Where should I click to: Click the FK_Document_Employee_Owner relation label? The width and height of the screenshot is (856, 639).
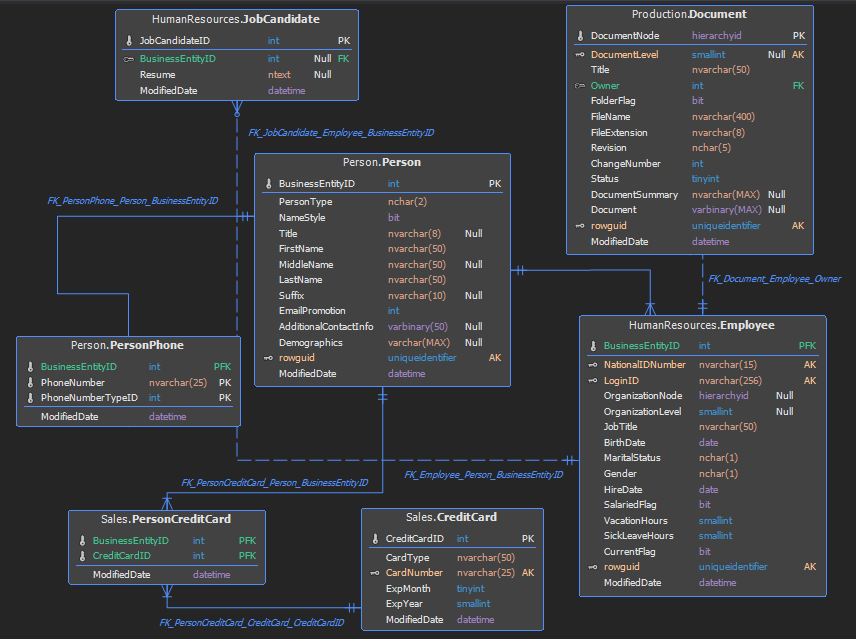coord(775,279)
